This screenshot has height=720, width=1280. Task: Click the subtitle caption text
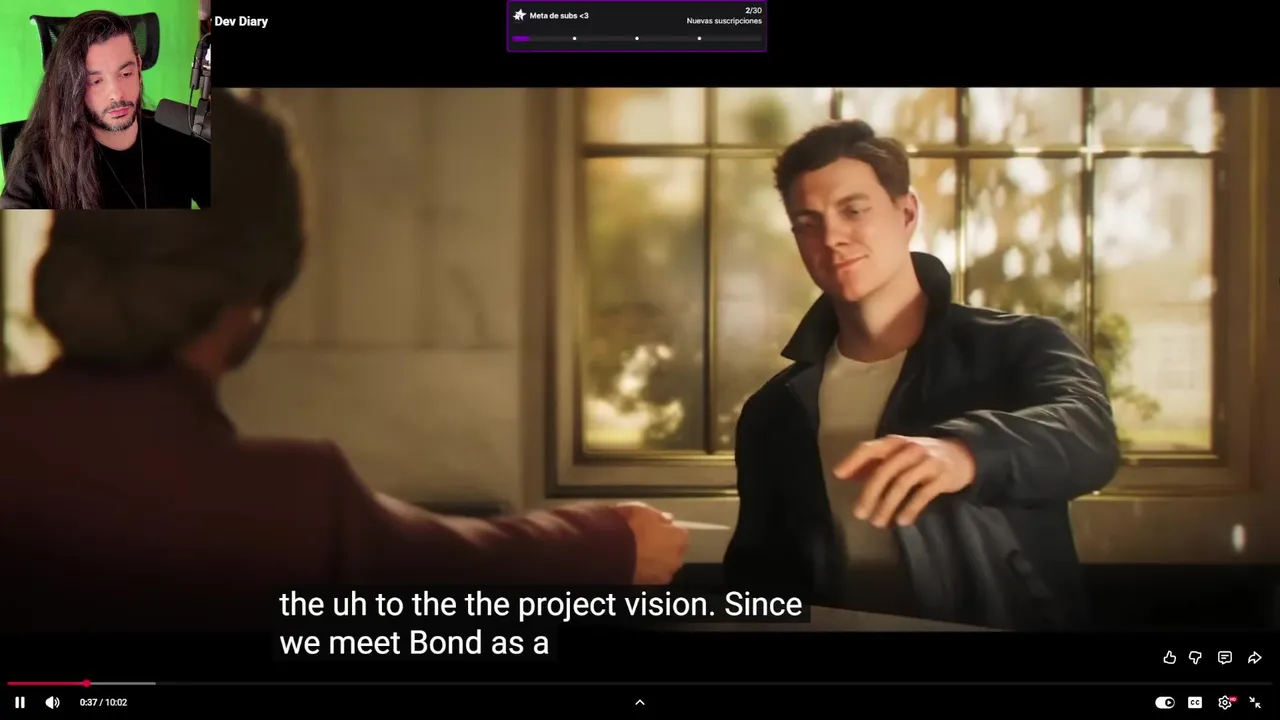pyautogui.click(x=540, y=623)
